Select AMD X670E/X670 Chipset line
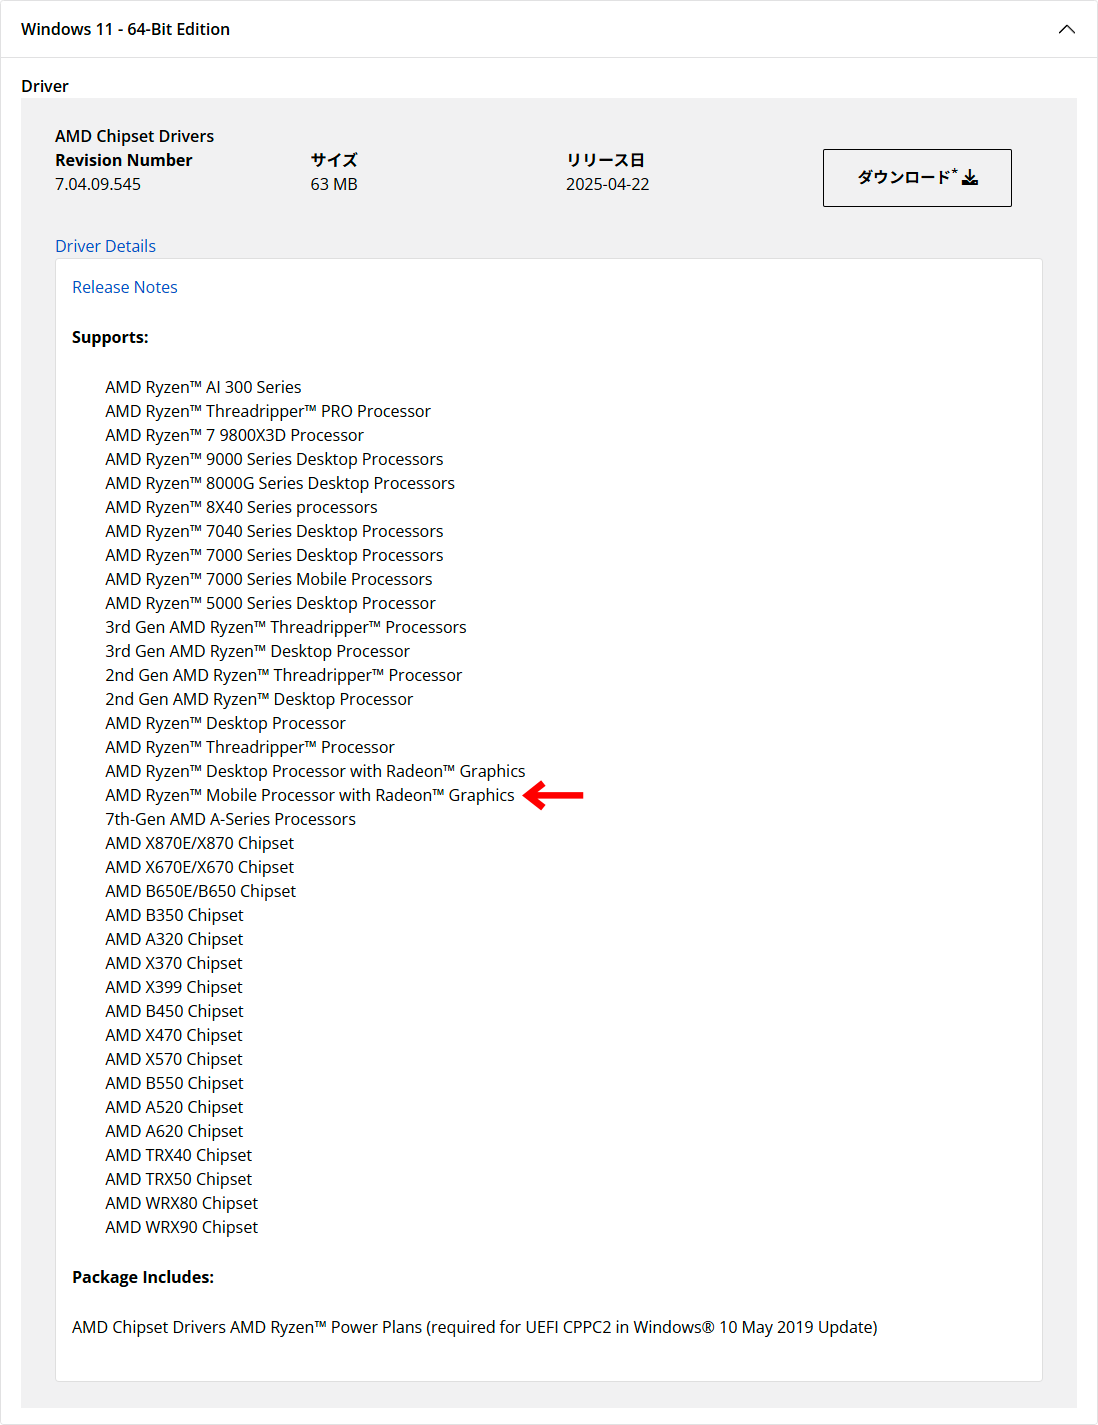Screen dimensions: 1098x1425 [199, 867]
